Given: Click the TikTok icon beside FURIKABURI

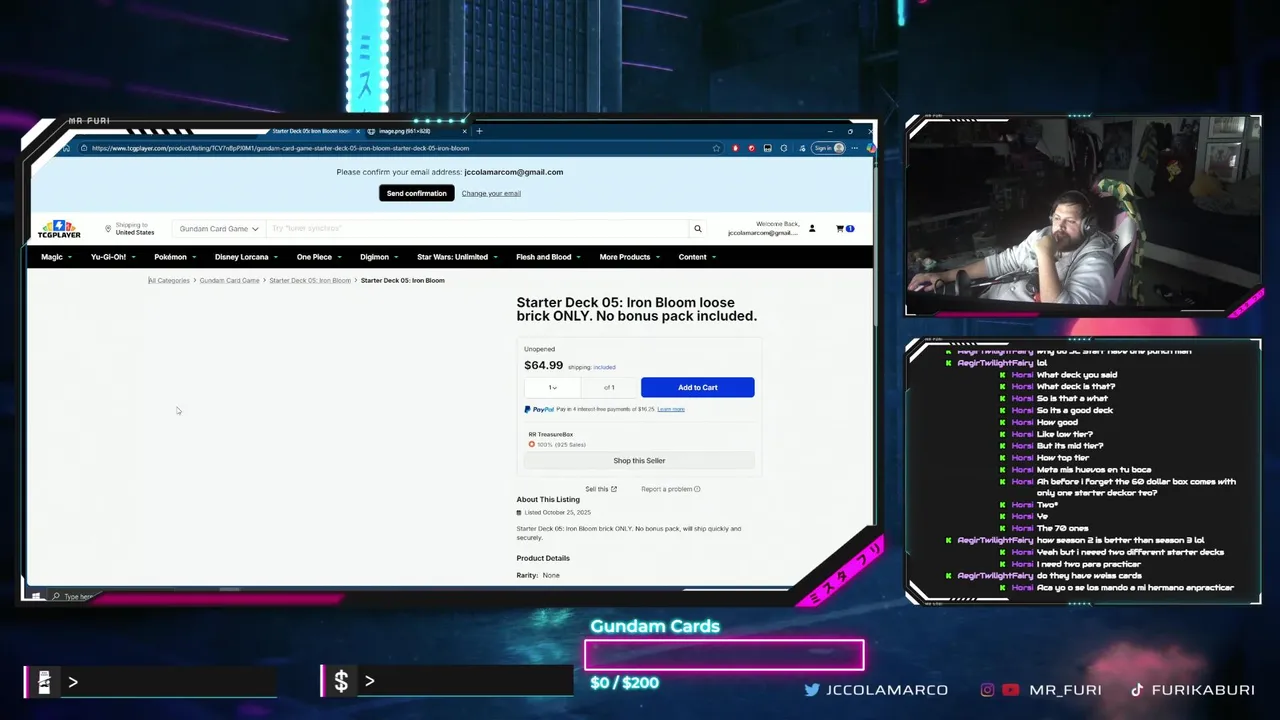Looking at the screenshot, I should [x=1137, y=689].
